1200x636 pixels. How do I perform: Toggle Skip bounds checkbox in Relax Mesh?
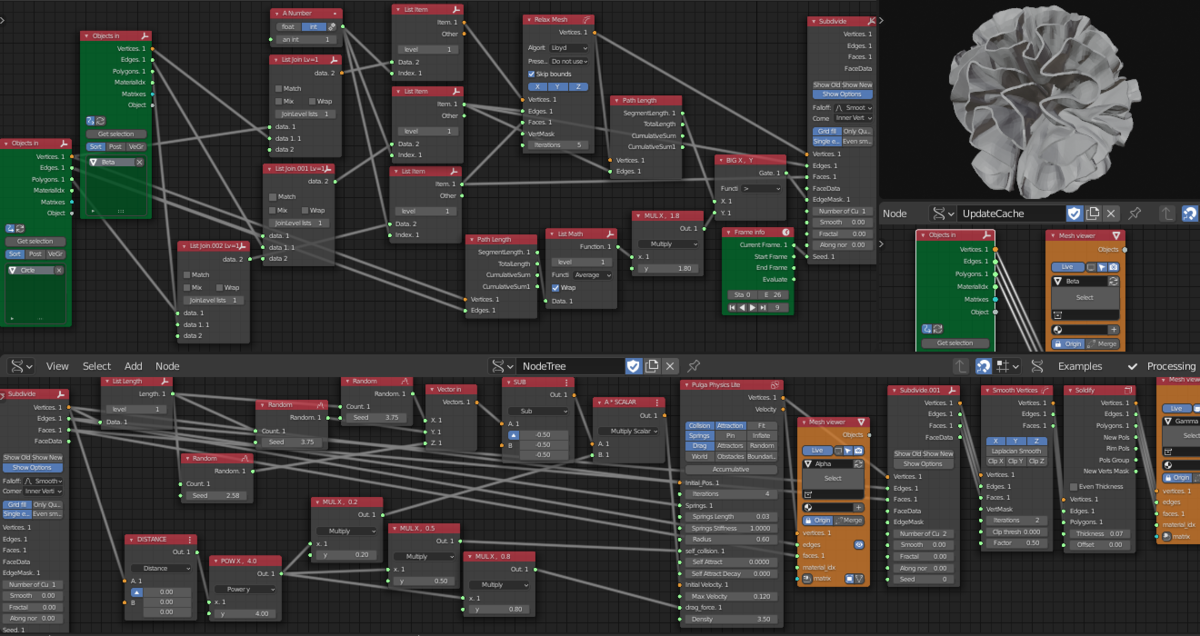[531, 74]
